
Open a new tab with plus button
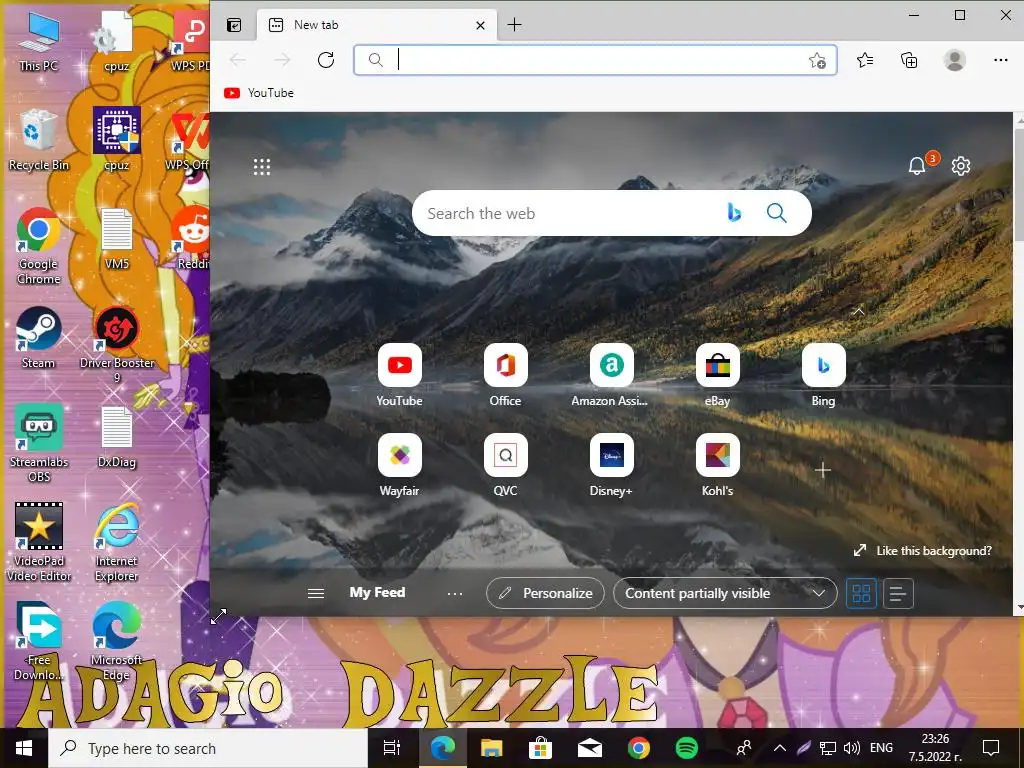click(515, 25)
